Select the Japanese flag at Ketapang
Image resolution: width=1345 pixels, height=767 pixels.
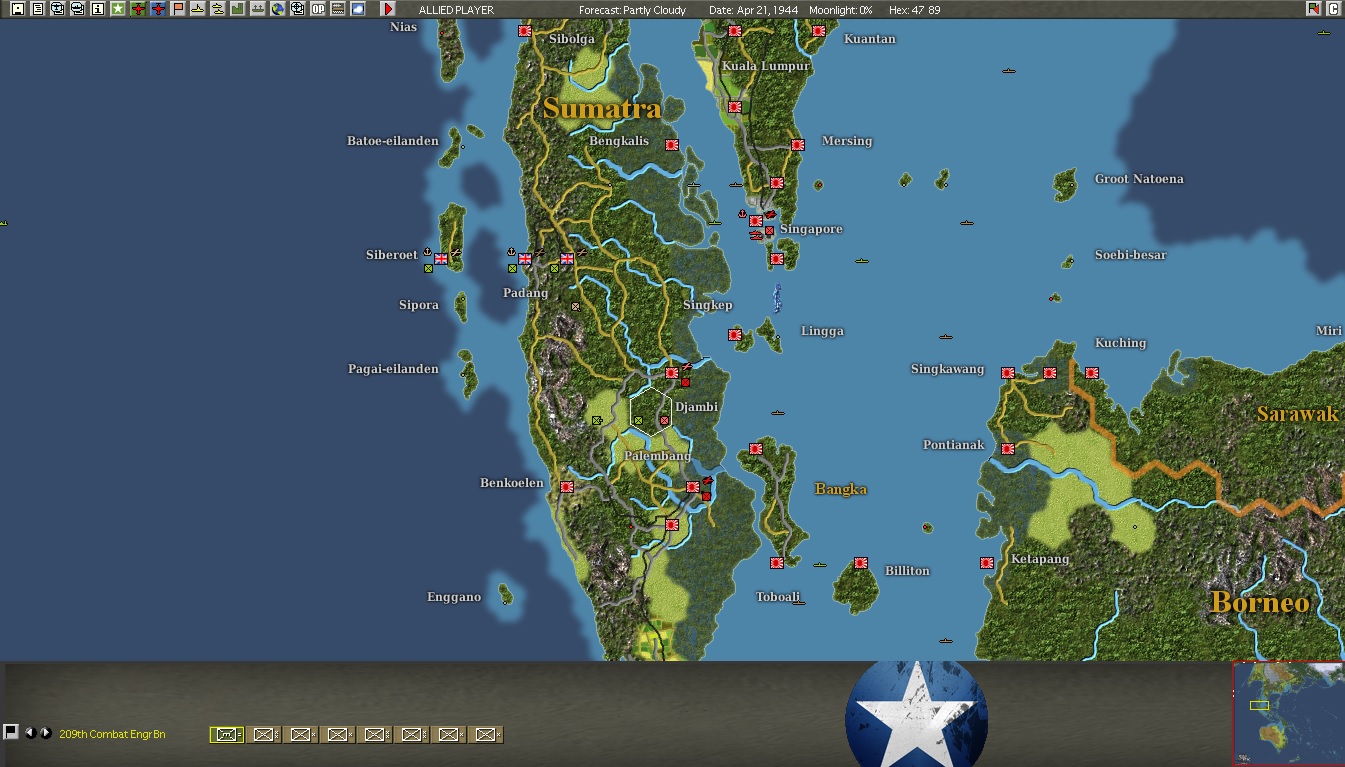tap(987, 563)
